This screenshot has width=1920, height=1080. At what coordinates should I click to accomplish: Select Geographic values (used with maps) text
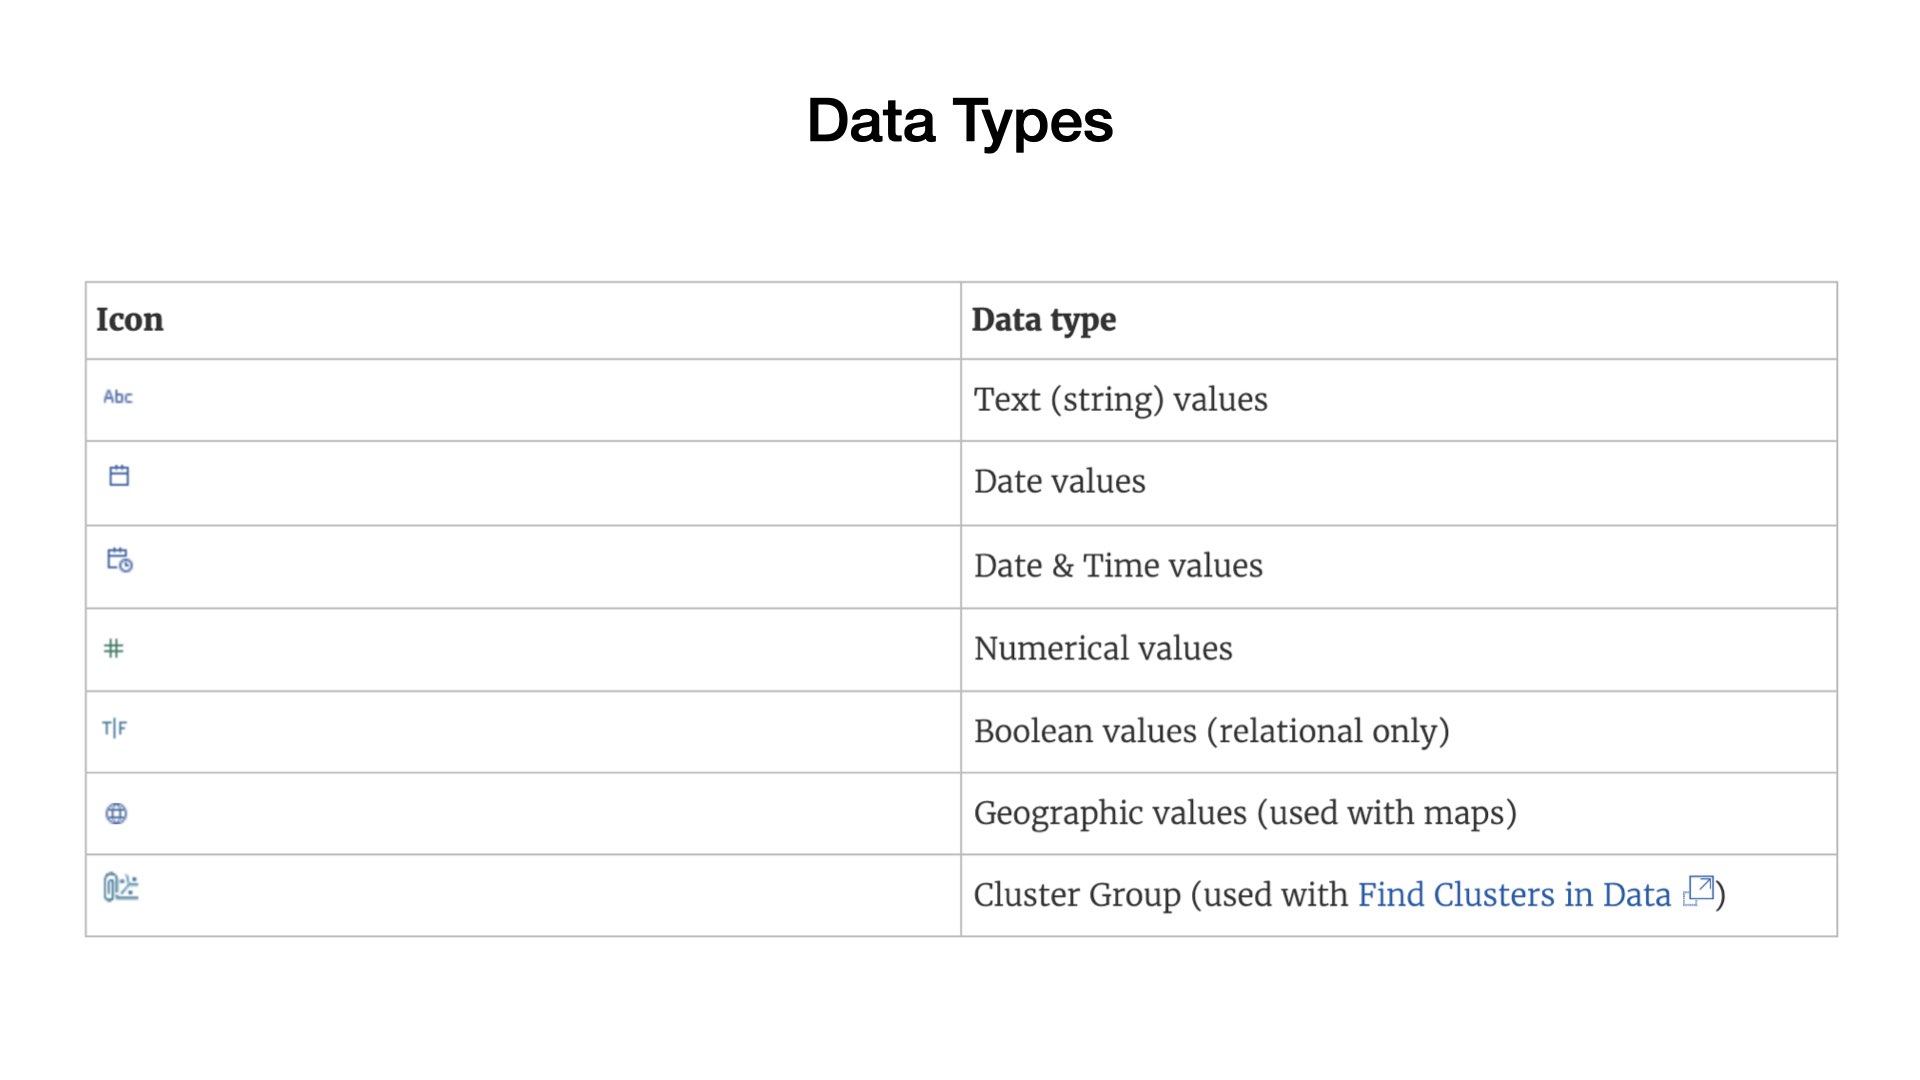(x=1245, y=813)
